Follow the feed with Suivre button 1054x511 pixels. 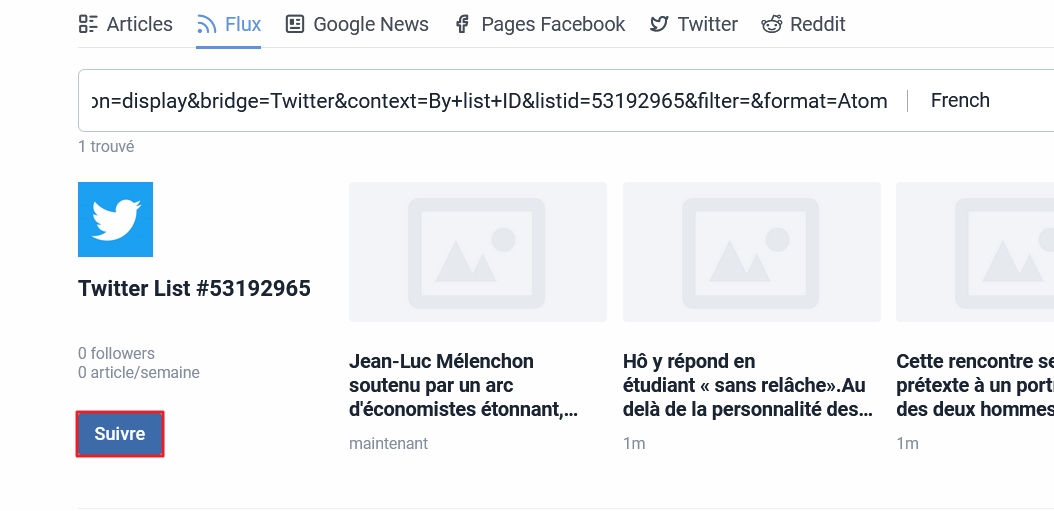tap(120, 434)
